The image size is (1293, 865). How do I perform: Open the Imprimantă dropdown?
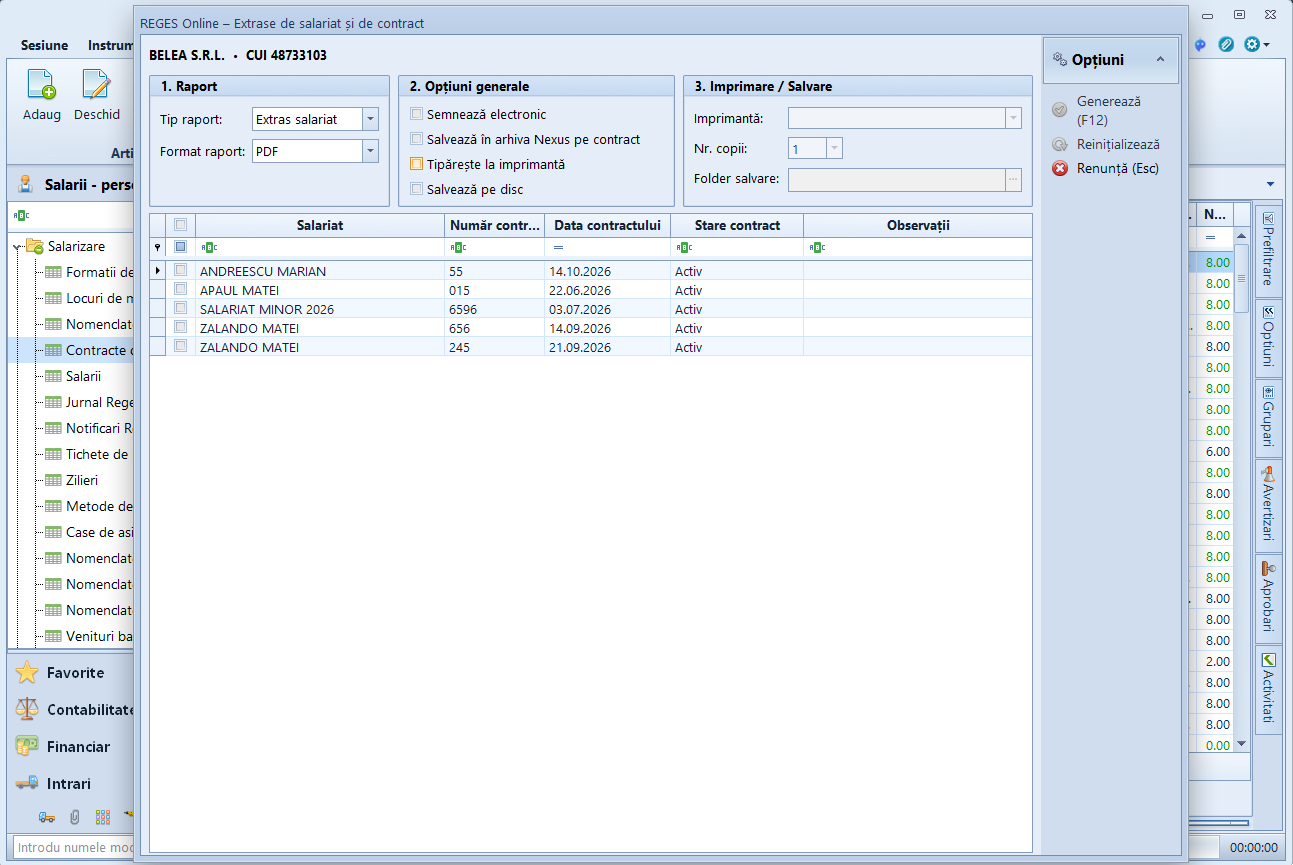click(x=1014, y=119)
